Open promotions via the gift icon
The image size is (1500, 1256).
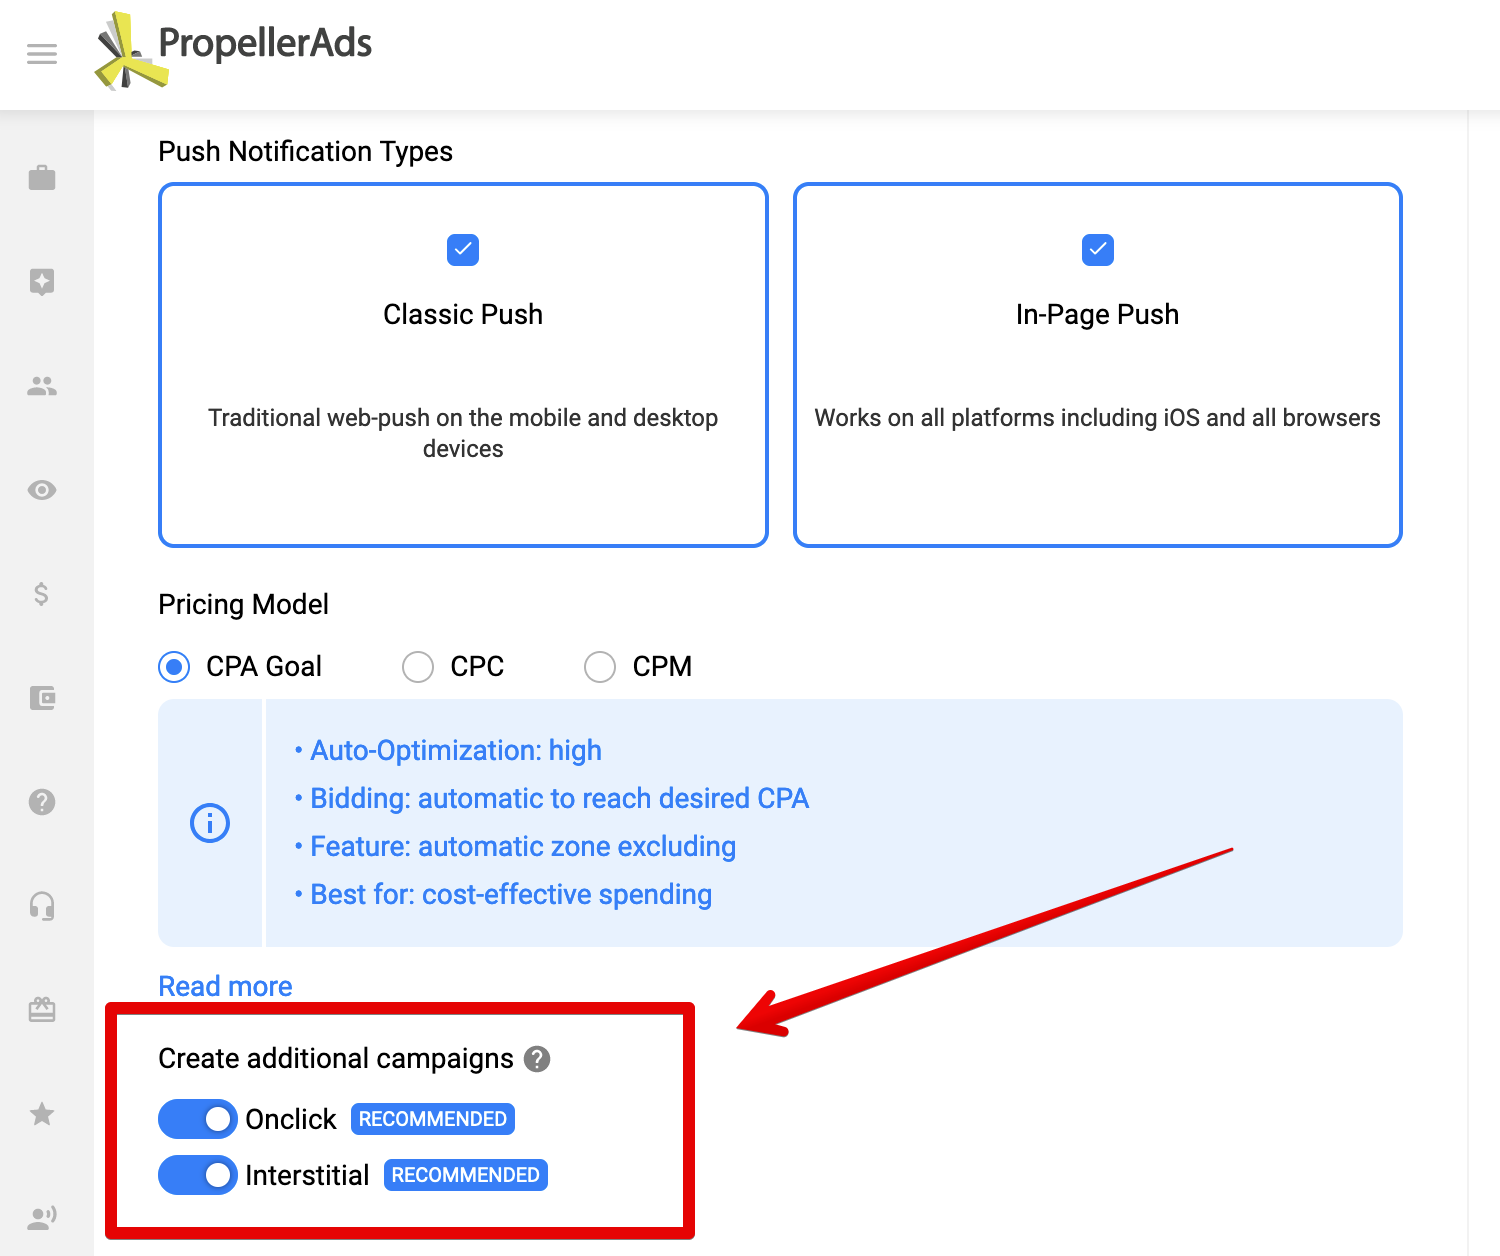tap(42, 1010)
